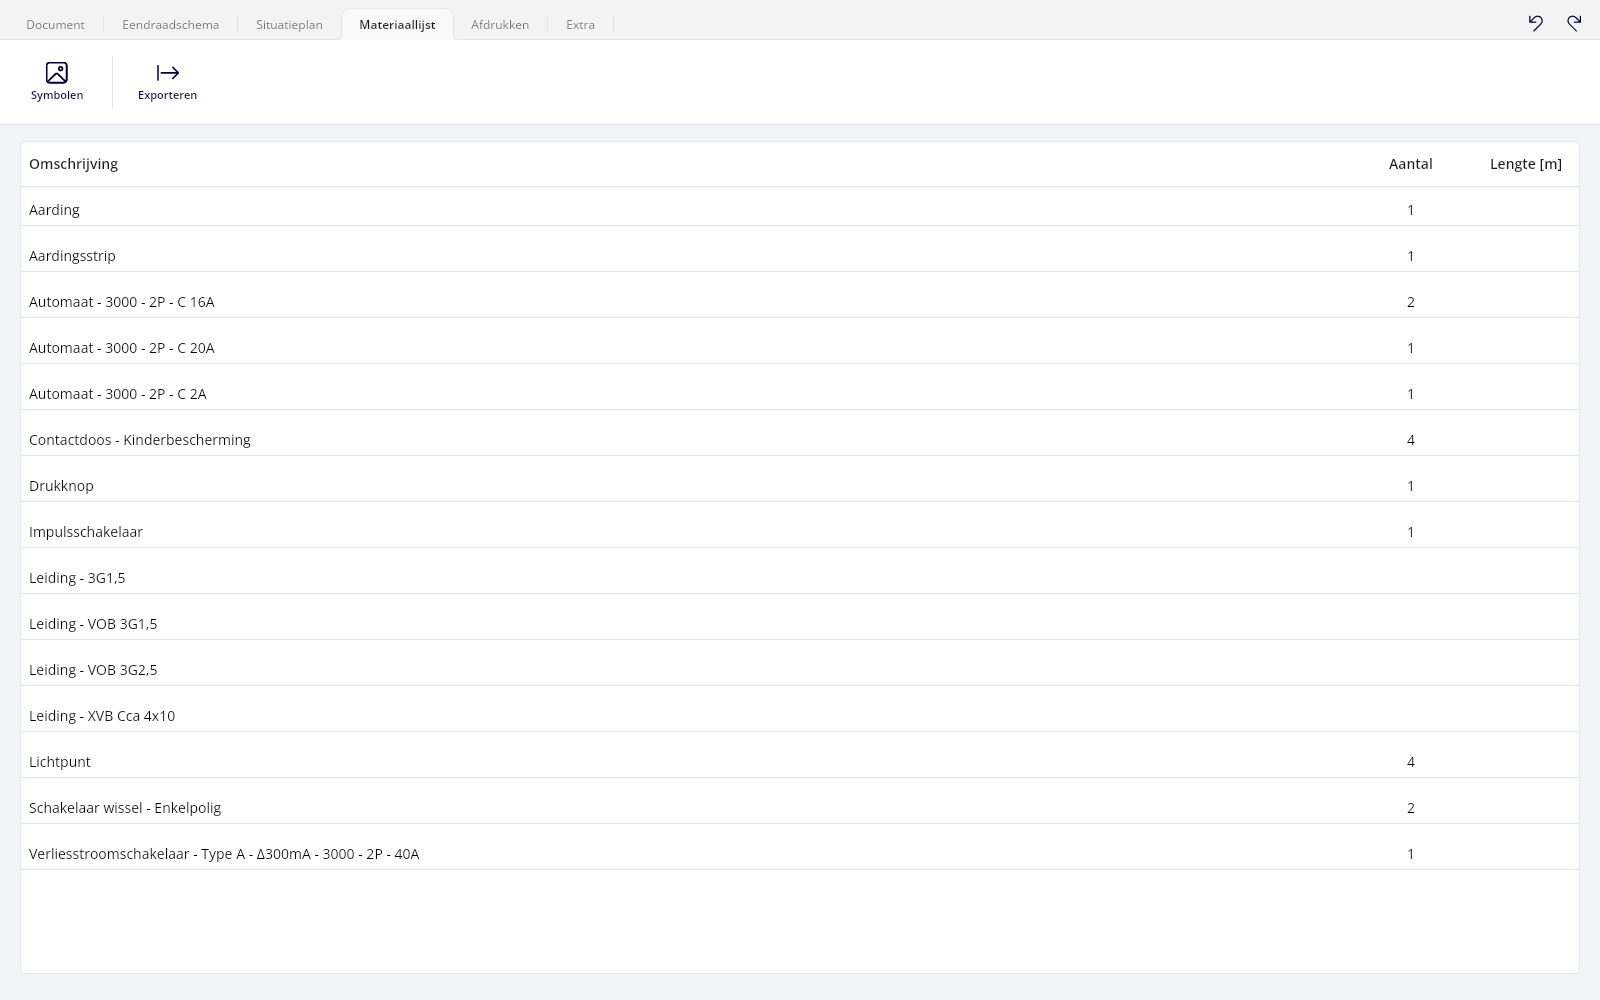Select the Materiaallijst tab
Viewport: 1600px width, 1000px height.
click(397, 24)
